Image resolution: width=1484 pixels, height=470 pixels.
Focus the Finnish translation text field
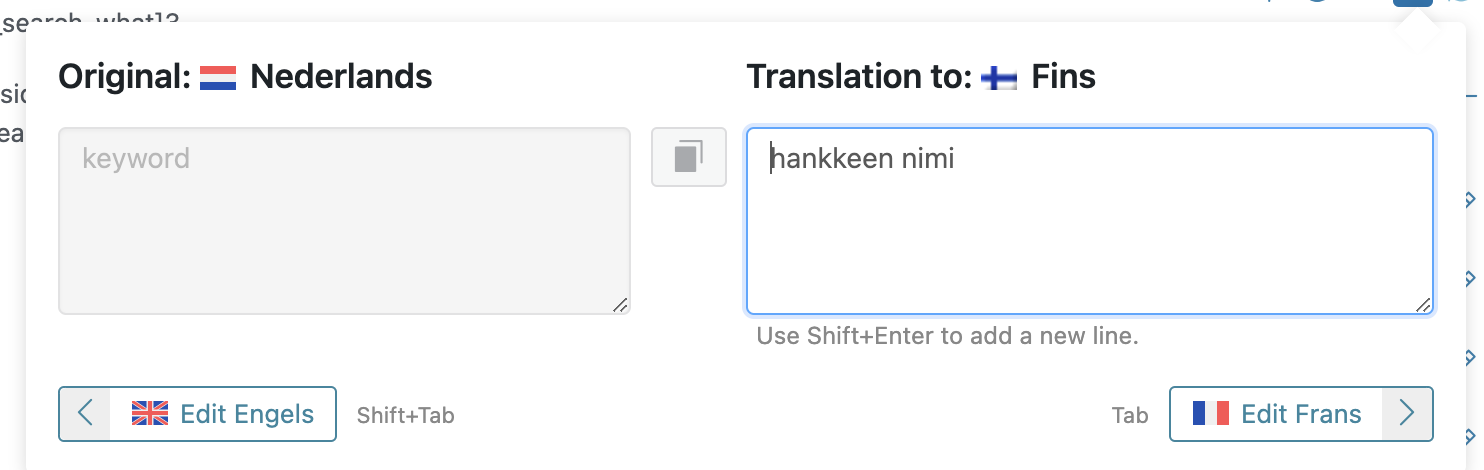click(x=1090, y=230)
